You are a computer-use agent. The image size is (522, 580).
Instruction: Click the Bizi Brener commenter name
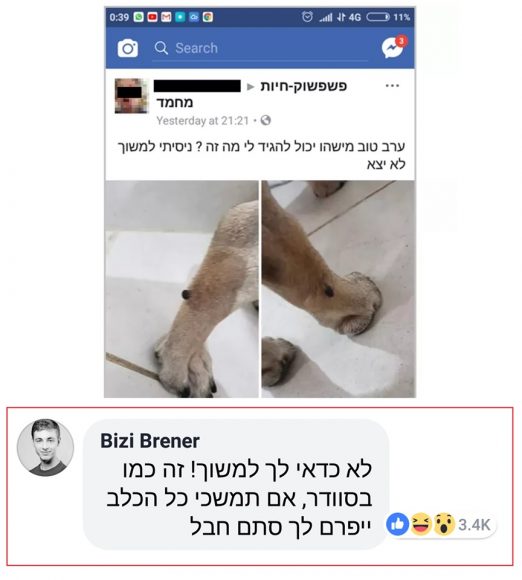pyautogui.click(x=150, y=441)
